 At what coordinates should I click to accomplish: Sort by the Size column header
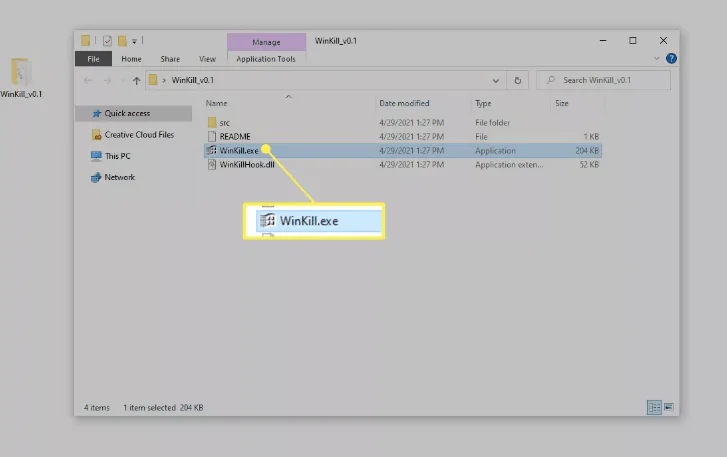click(x=562, y=103)
